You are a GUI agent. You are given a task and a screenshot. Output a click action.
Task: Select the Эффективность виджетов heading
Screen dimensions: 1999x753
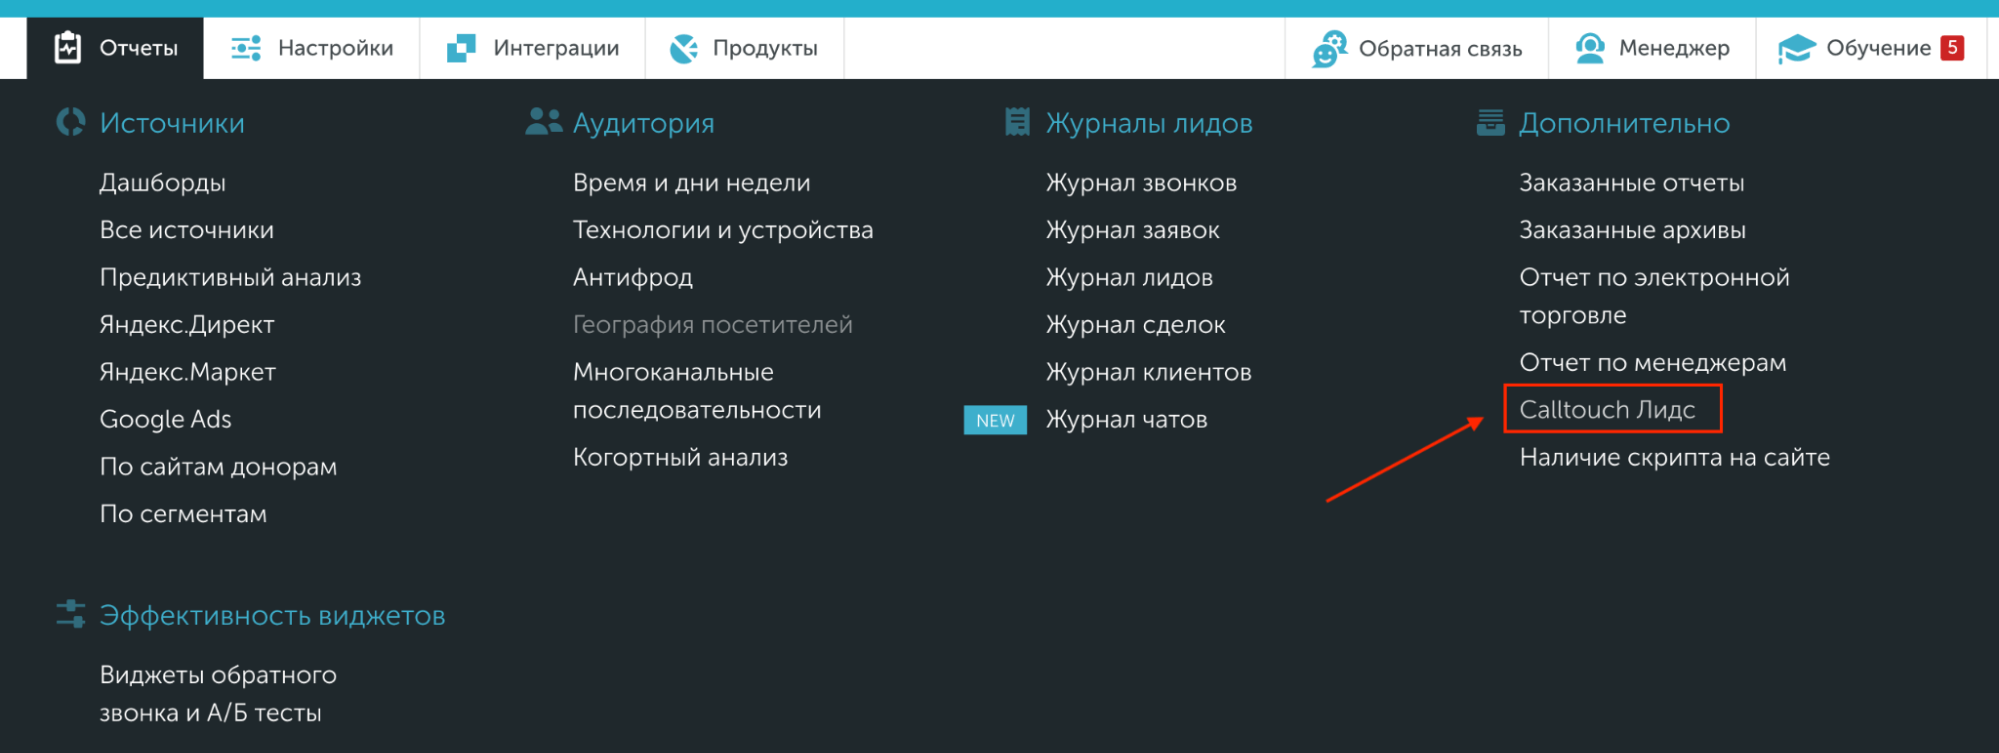272,616
